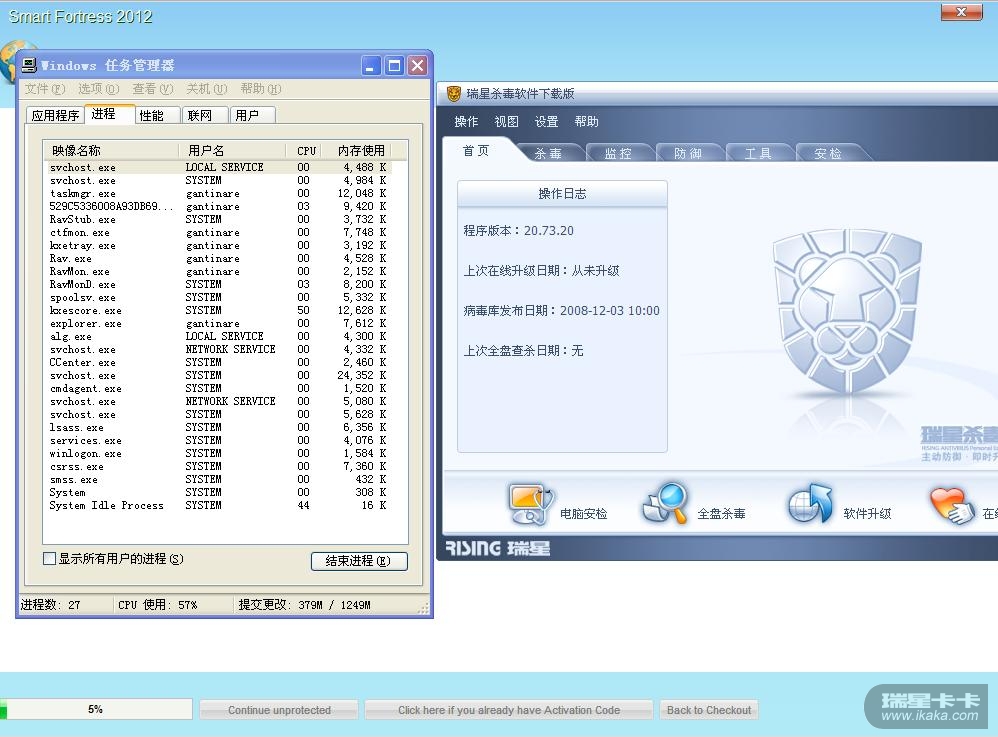Click the 软件升级 globe update icon
This screenshot has height=737, width=998.
(810, 503)
